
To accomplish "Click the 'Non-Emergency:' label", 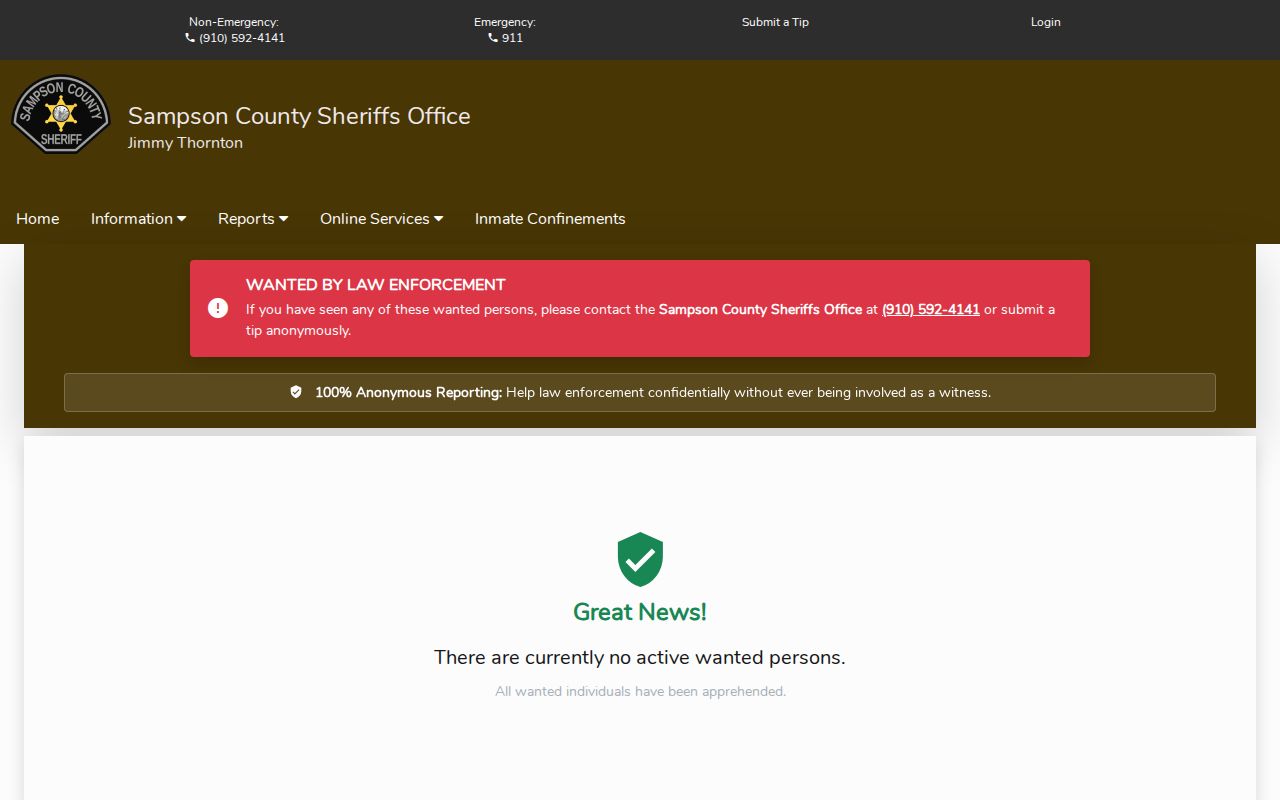I will 234,22.
